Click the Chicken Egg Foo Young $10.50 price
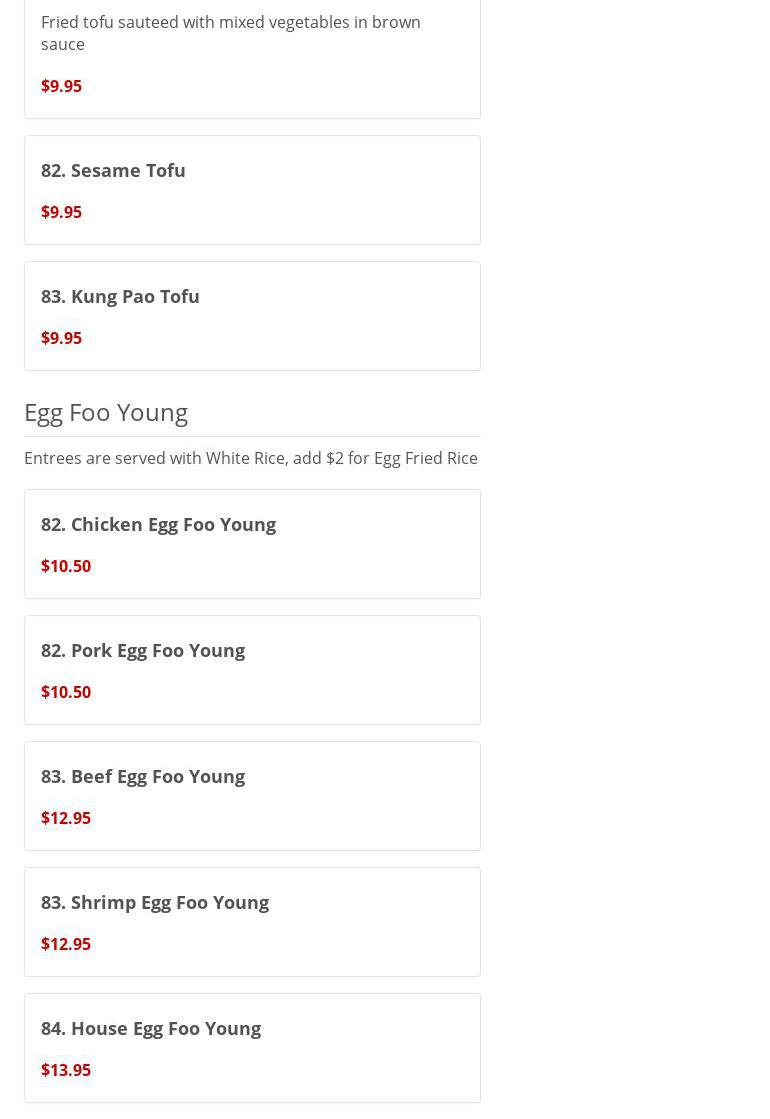This screenshot has height=1119, width=770. (66, 566)
